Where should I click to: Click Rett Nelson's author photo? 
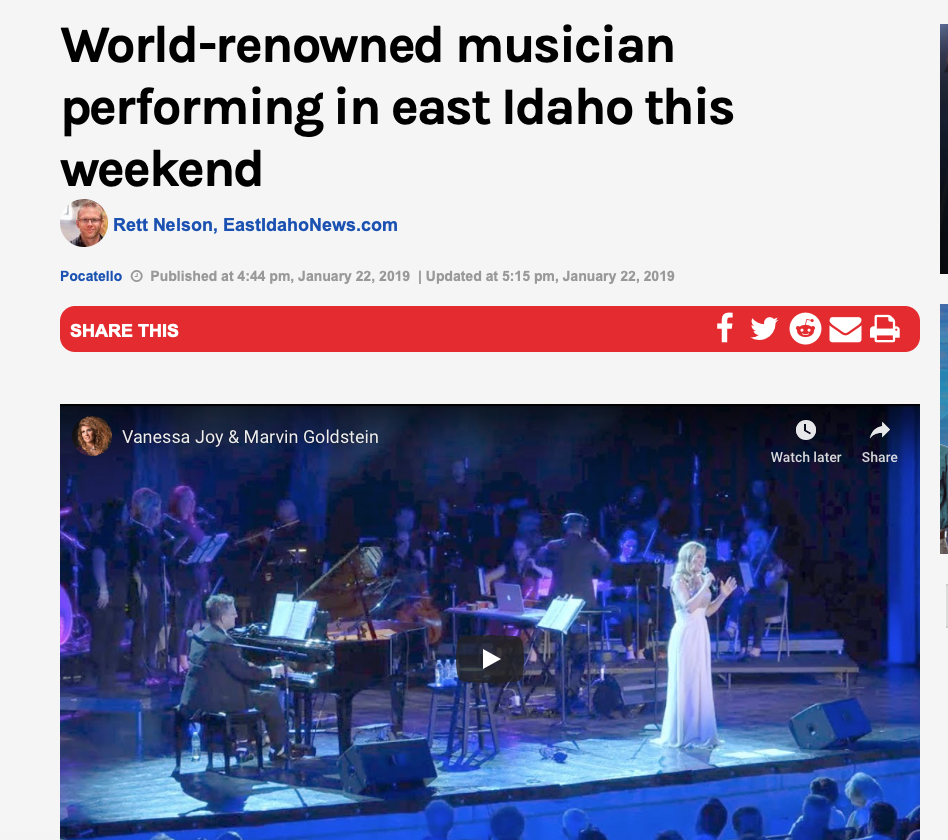84,223
